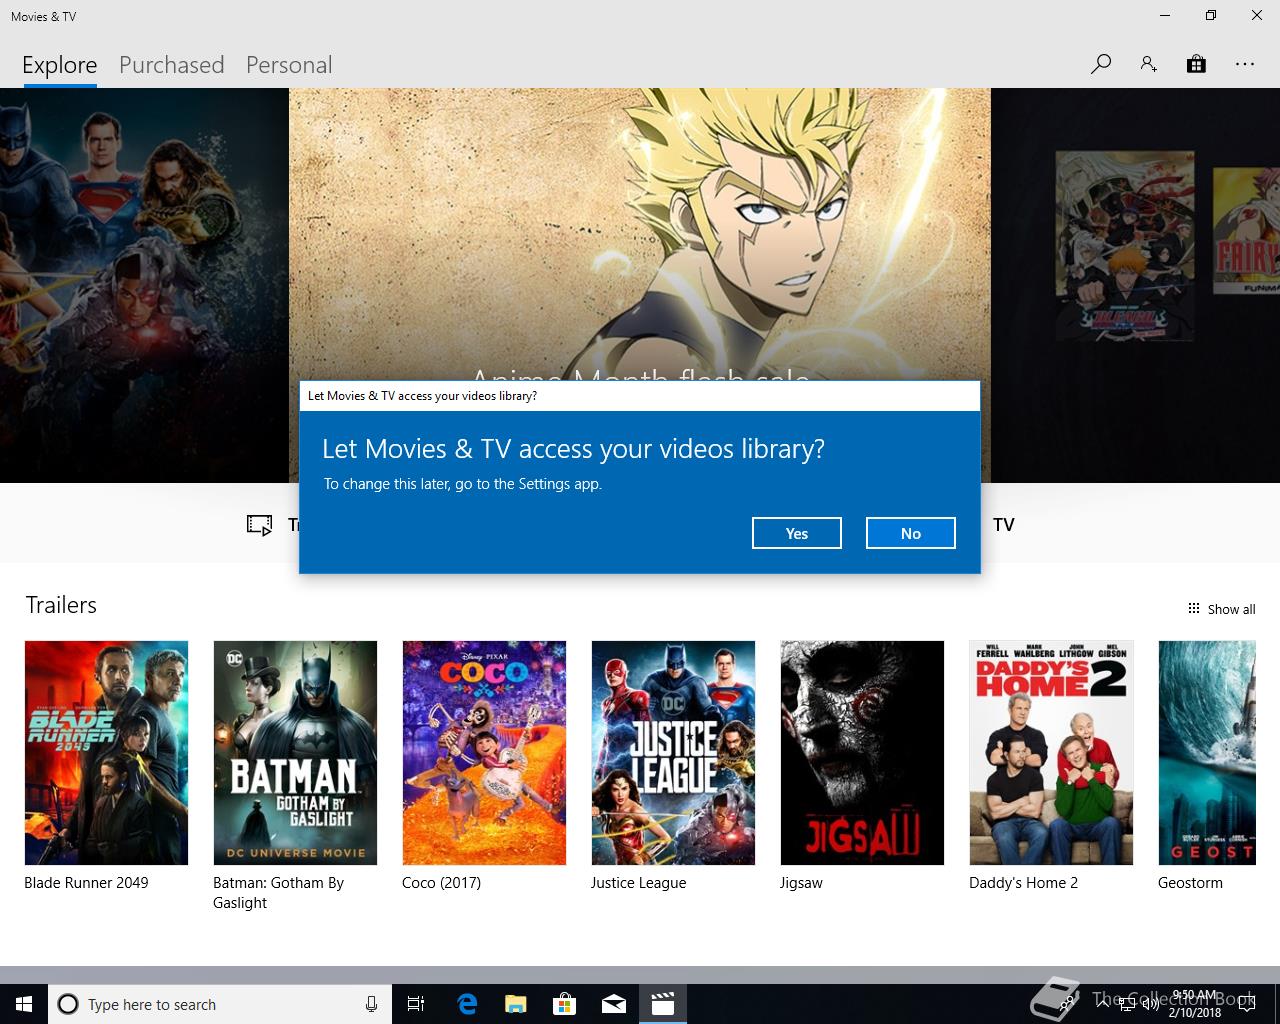
Task: Open the Windows Start menu
Action: (24, 1004)
